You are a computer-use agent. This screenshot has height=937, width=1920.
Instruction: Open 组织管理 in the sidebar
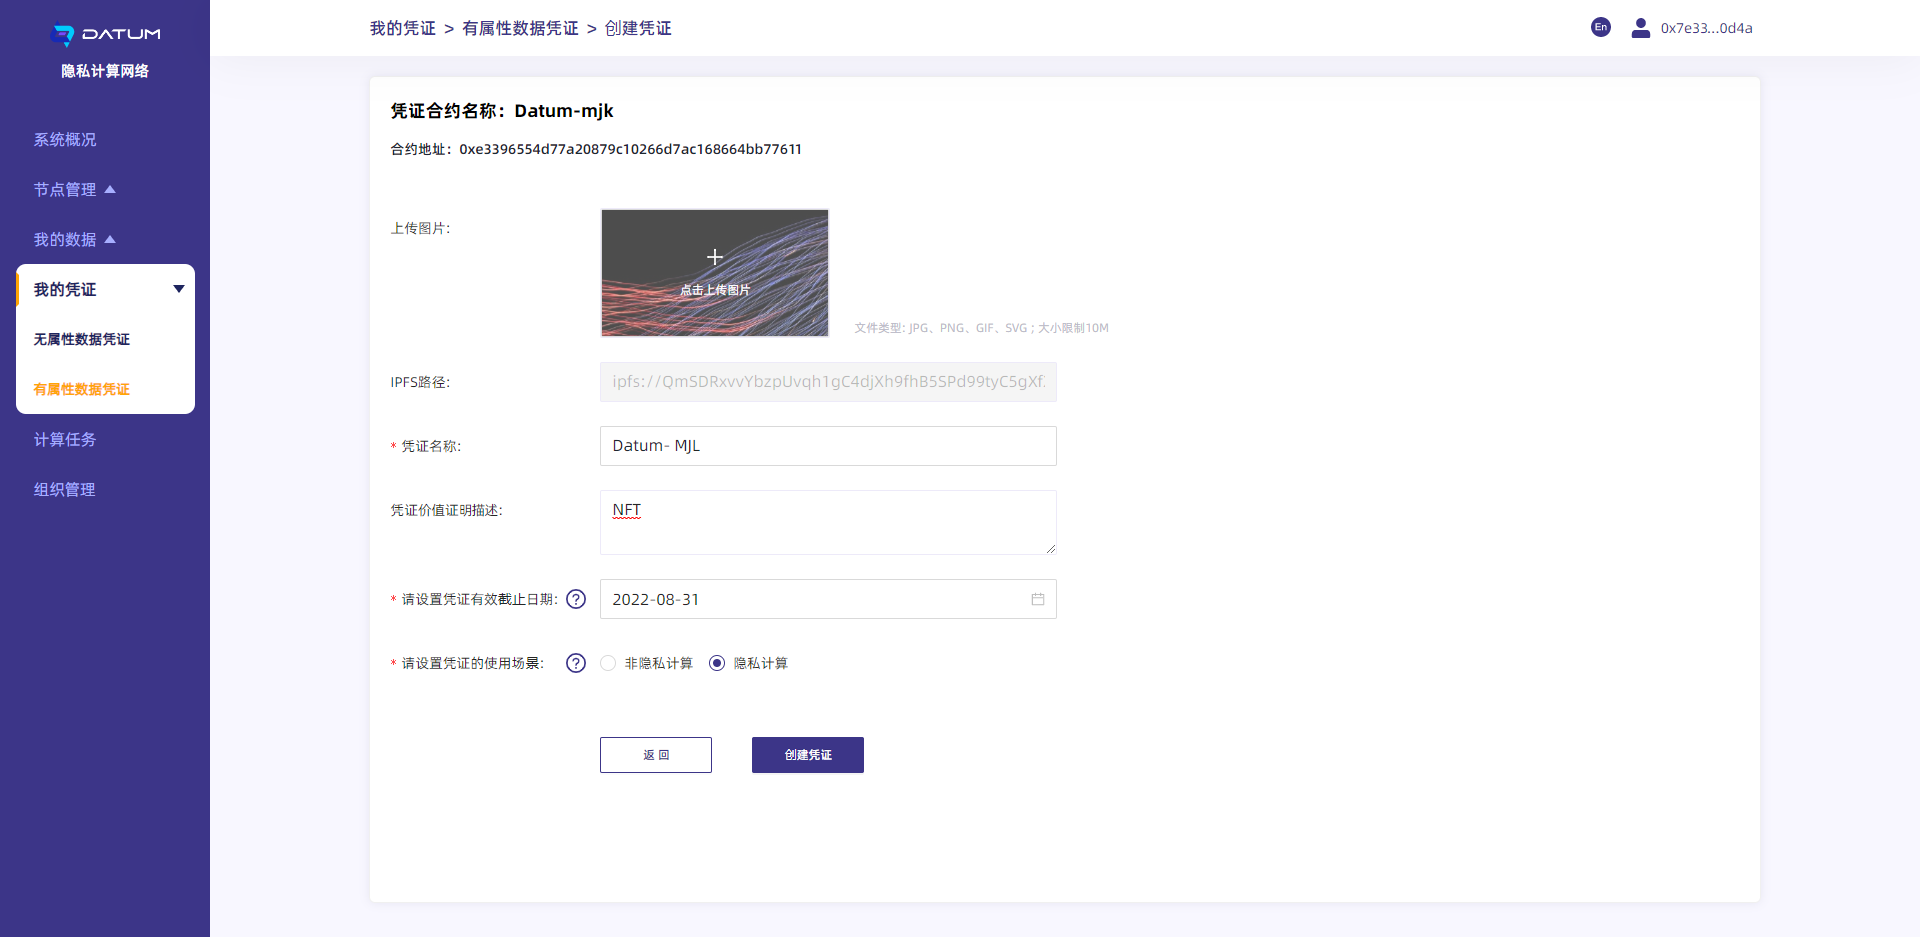coord(65,489)
